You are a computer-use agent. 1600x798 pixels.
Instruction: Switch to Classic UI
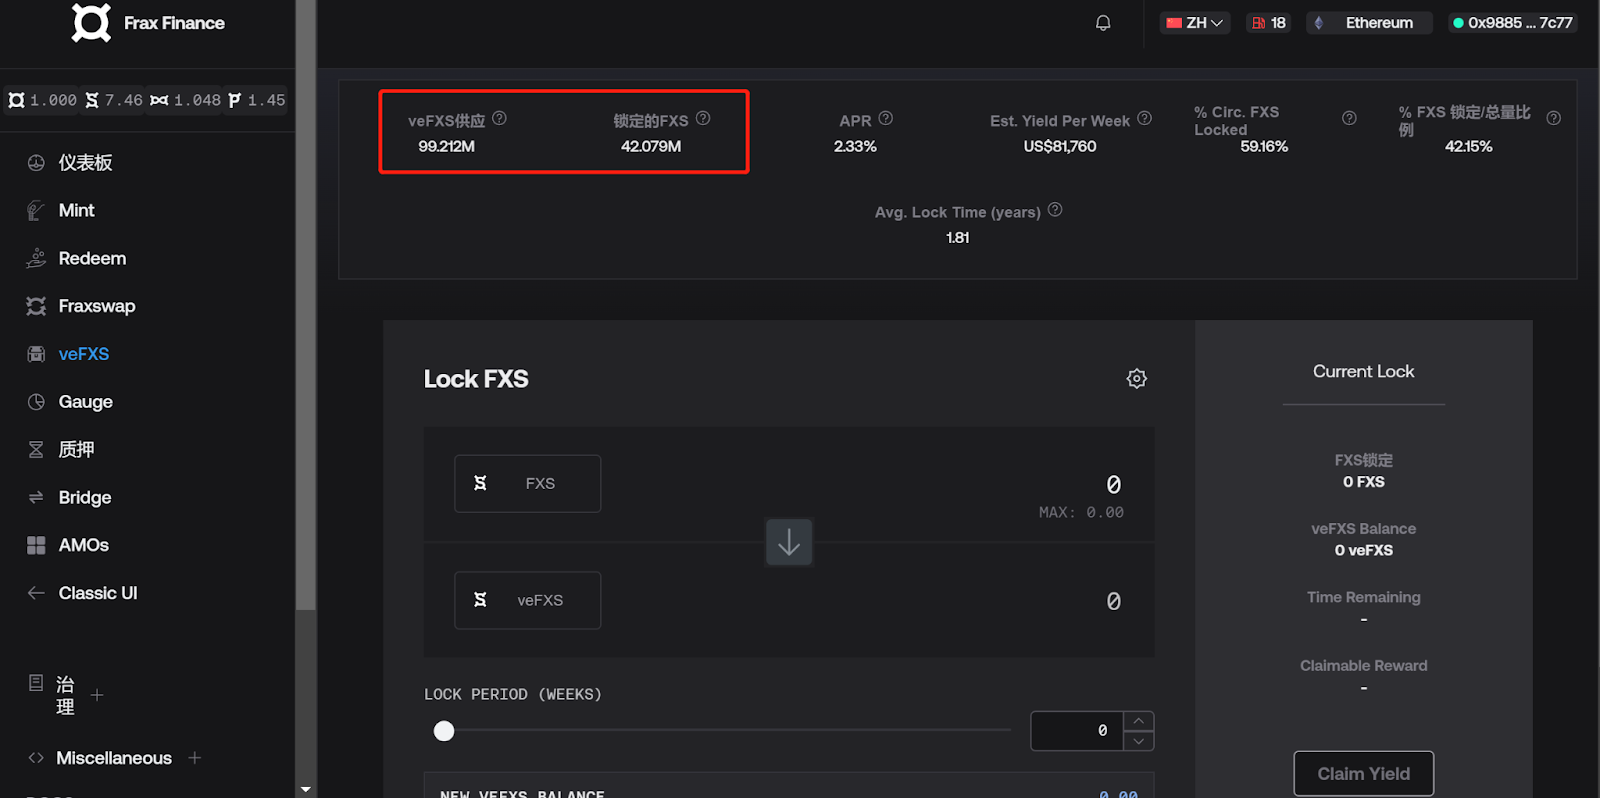click(x=98, y=593)
